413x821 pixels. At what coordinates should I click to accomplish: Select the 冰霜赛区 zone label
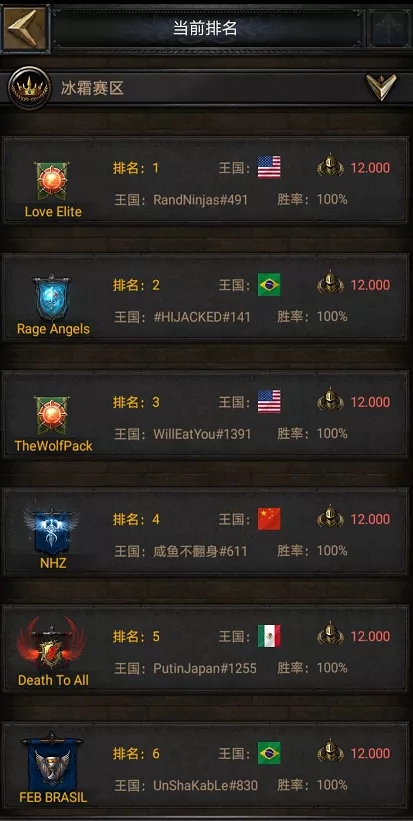click(x=92, y=88)
